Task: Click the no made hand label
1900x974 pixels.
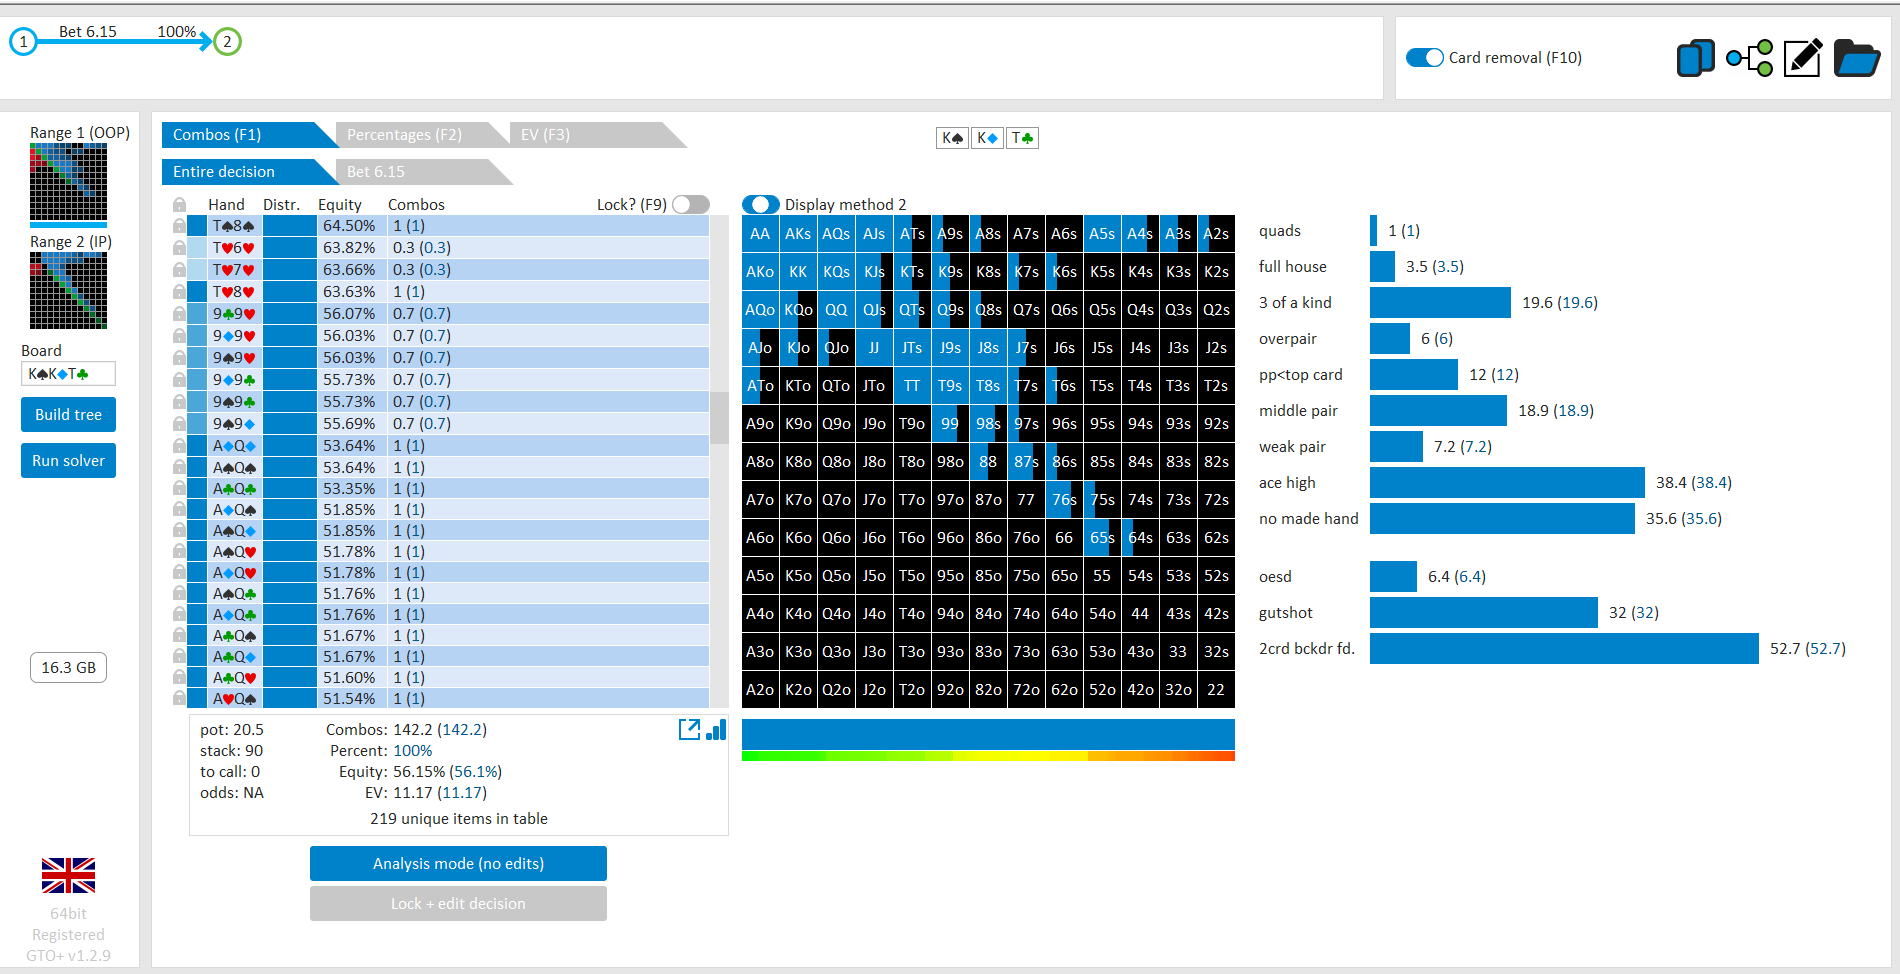Action: pyautogui.click(x=1309, y=519)
